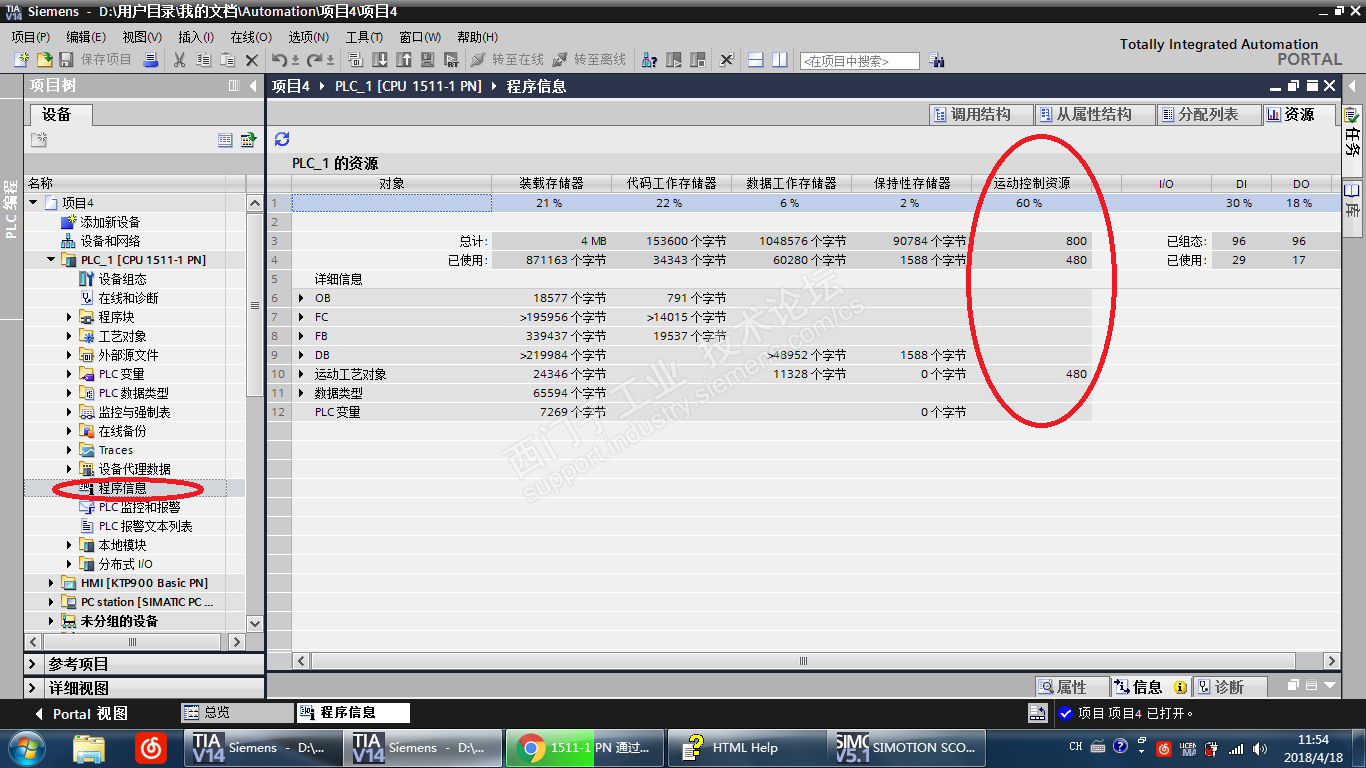Switch to the 从属性结构 tab
1366x768 pixels.
[x=1093, y=115]
